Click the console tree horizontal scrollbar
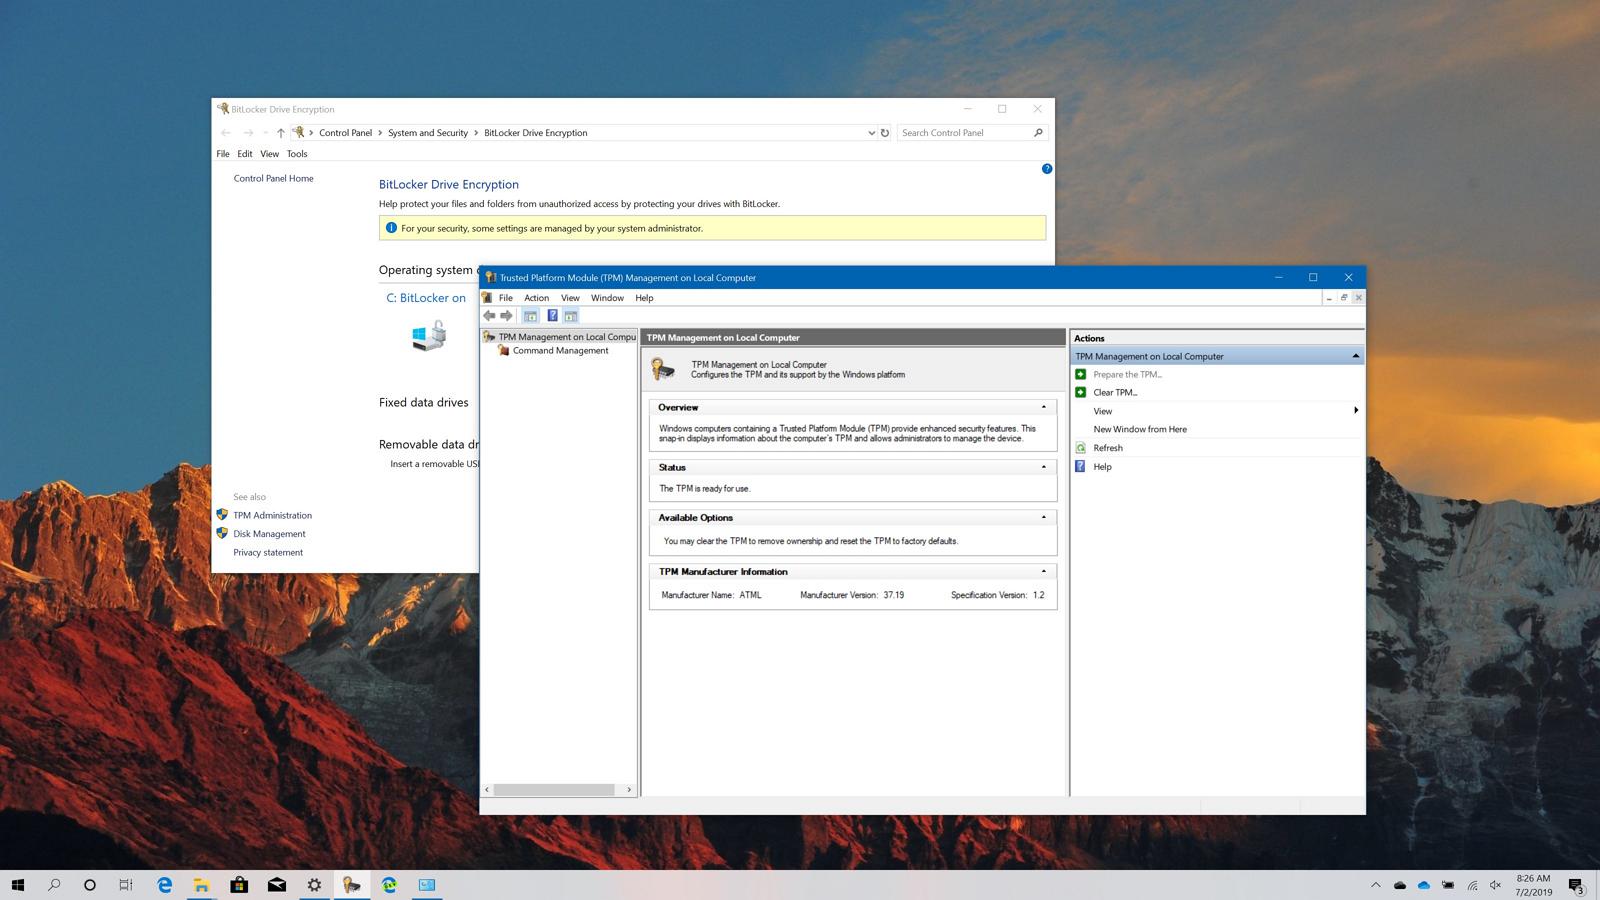 click(x=554, y=790)
